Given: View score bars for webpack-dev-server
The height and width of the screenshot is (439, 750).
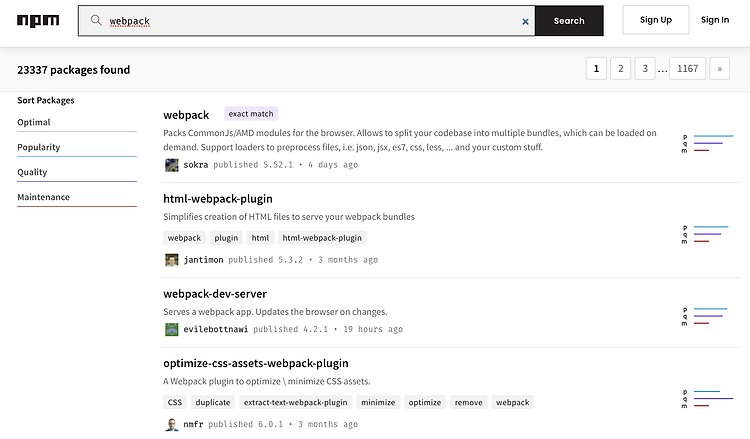Looking at the screenshot, I should click(705, 316).
